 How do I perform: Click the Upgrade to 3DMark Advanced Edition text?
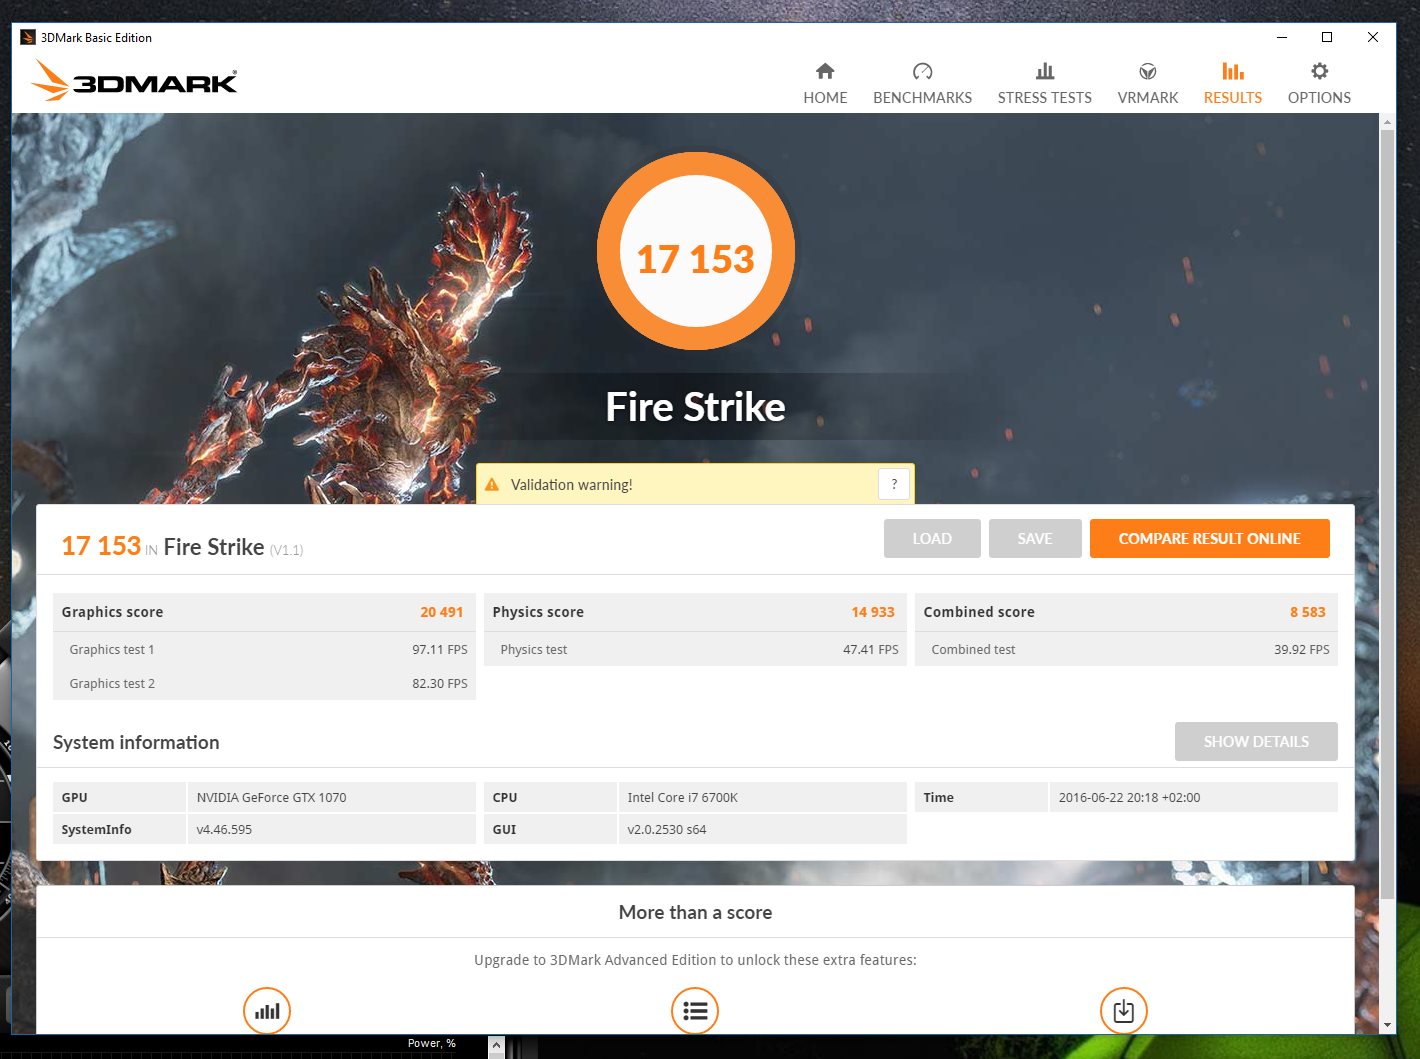(695, 960)
